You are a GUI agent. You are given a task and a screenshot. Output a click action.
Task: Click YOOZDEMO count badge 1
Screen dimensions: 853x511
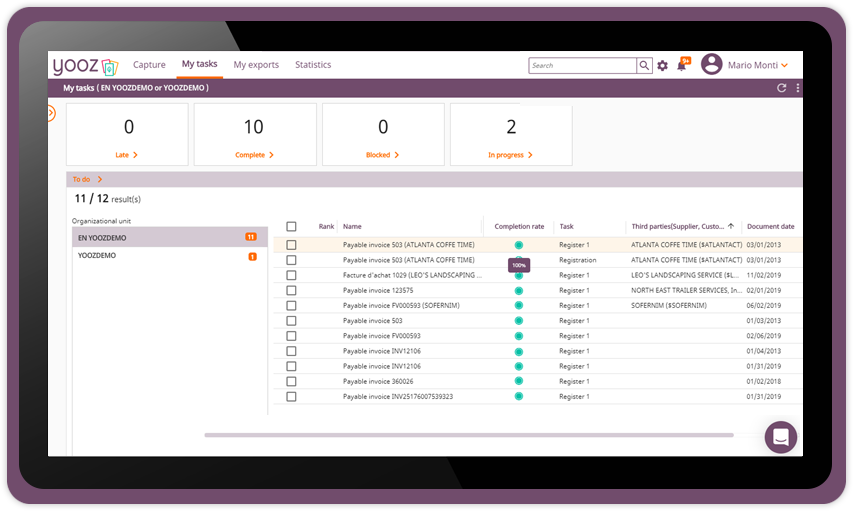[252, 256]
